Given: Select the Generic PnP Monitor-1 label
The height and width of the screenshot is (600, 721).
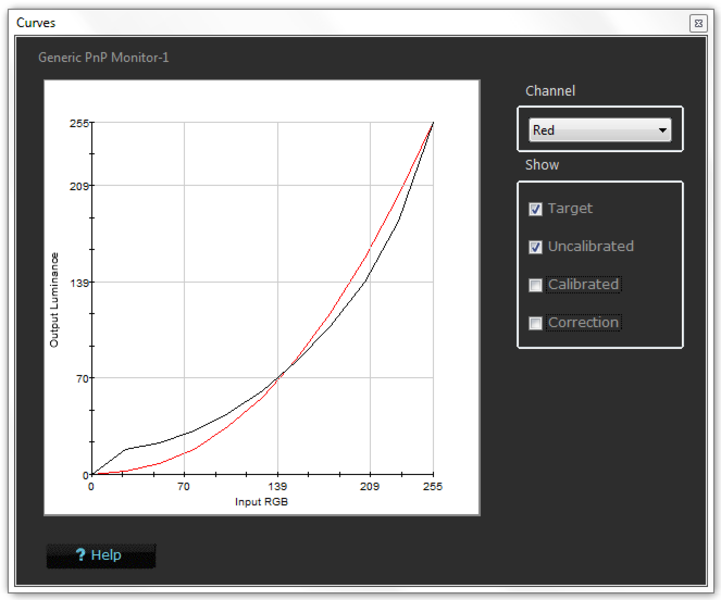Looking at the screenshot, I should (103, 57).
